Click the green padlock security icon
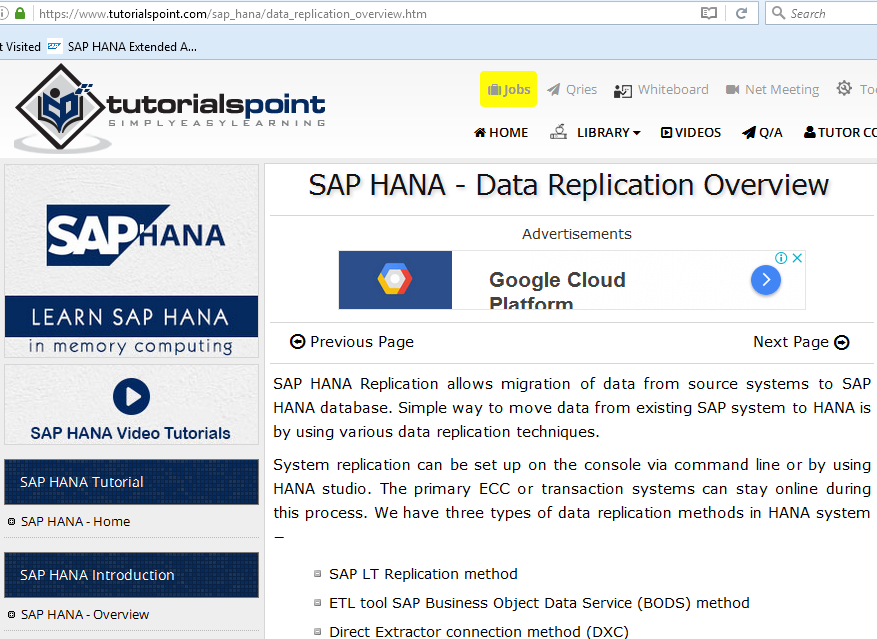The height and width of the screenshot is (639, 877). click(x=20, y=14)
